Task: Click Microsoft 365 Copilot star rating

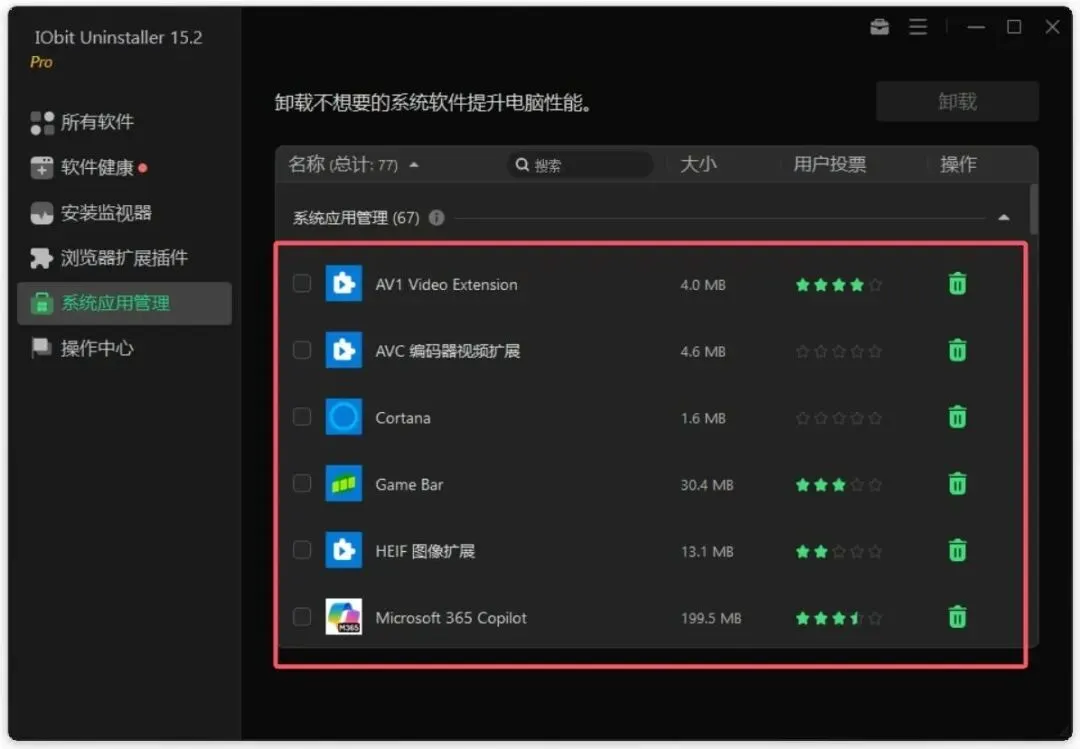Action: pyautogui.click(x=838, y=618)
